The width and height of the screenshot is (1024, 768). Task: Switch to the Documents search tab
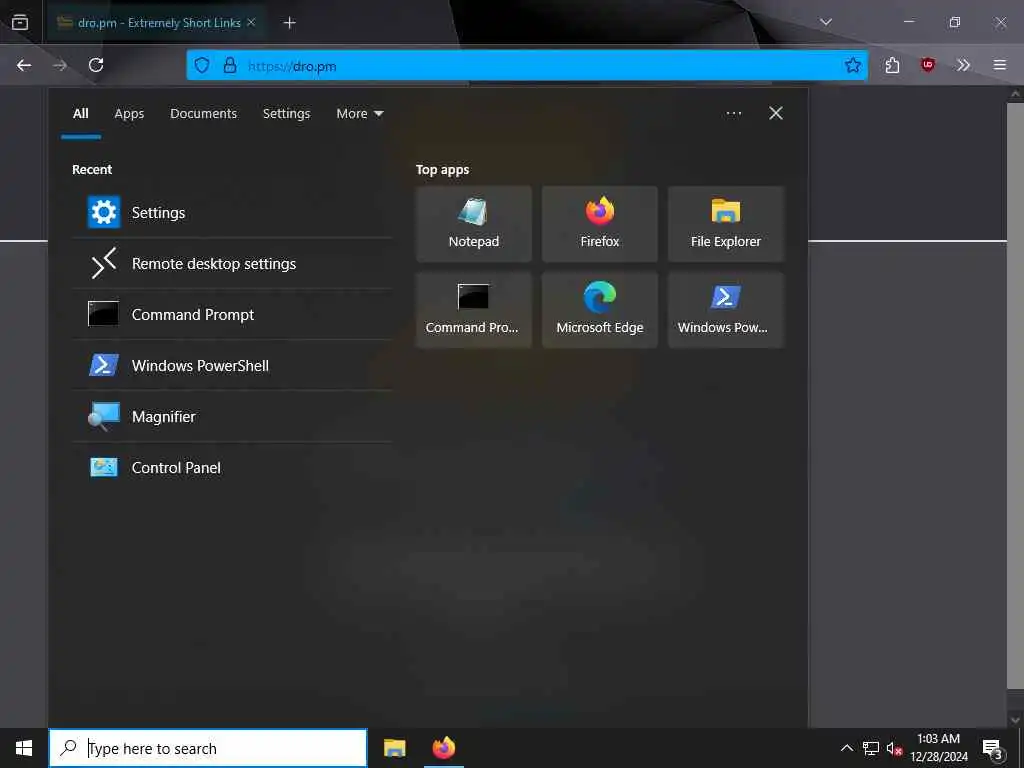click(203, 114)
